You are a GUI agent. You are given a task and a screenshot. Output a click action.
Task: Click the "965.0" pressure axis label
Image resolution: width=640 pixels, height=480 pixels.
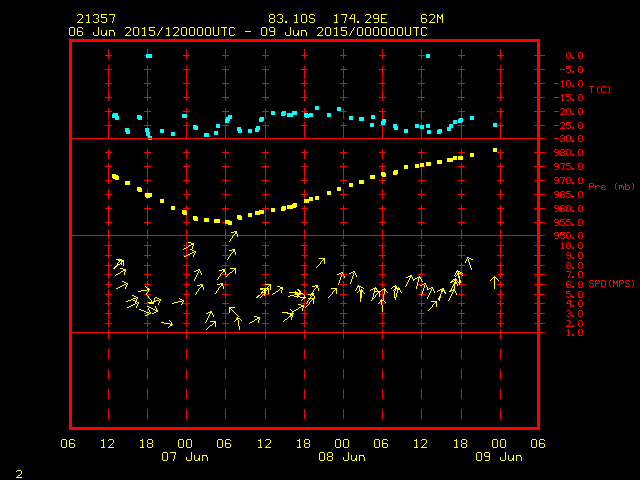point(569,194)
